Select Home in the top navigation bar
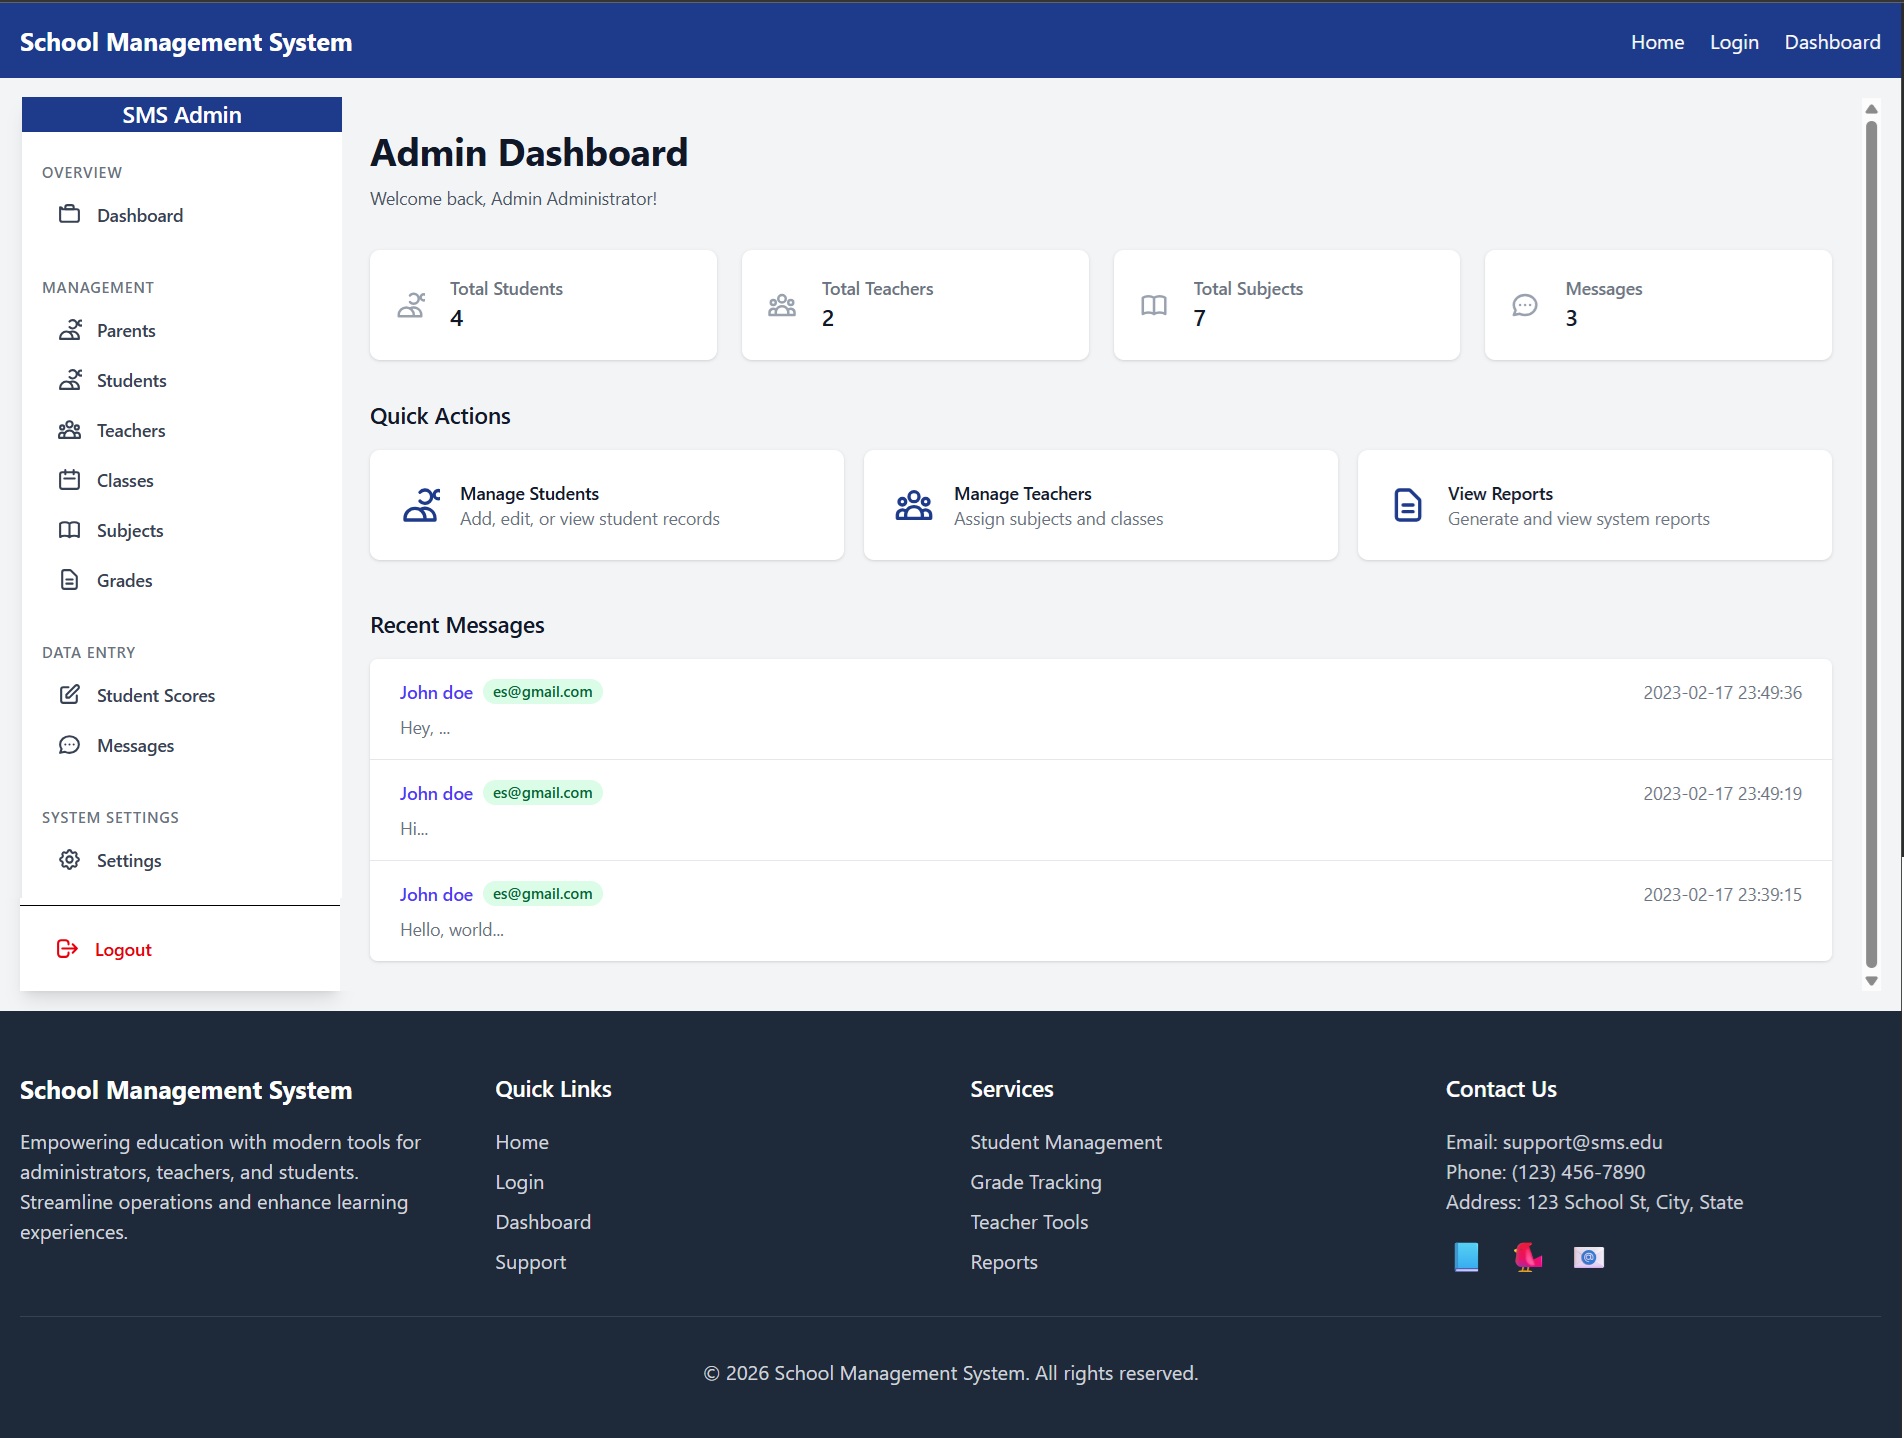The height and width of the screenshot is (1438, 1904). coord(1657,42)
